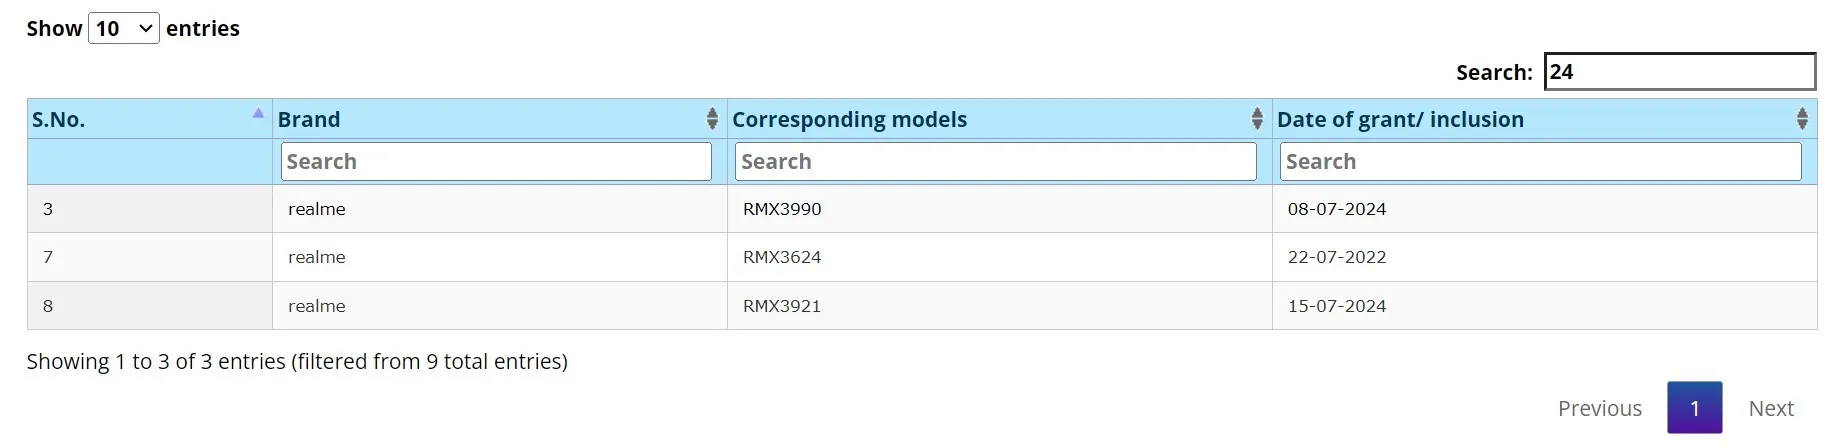Select page 1 pagination button
Screen dimensions: 1840x448
[x=1695, y=408]
